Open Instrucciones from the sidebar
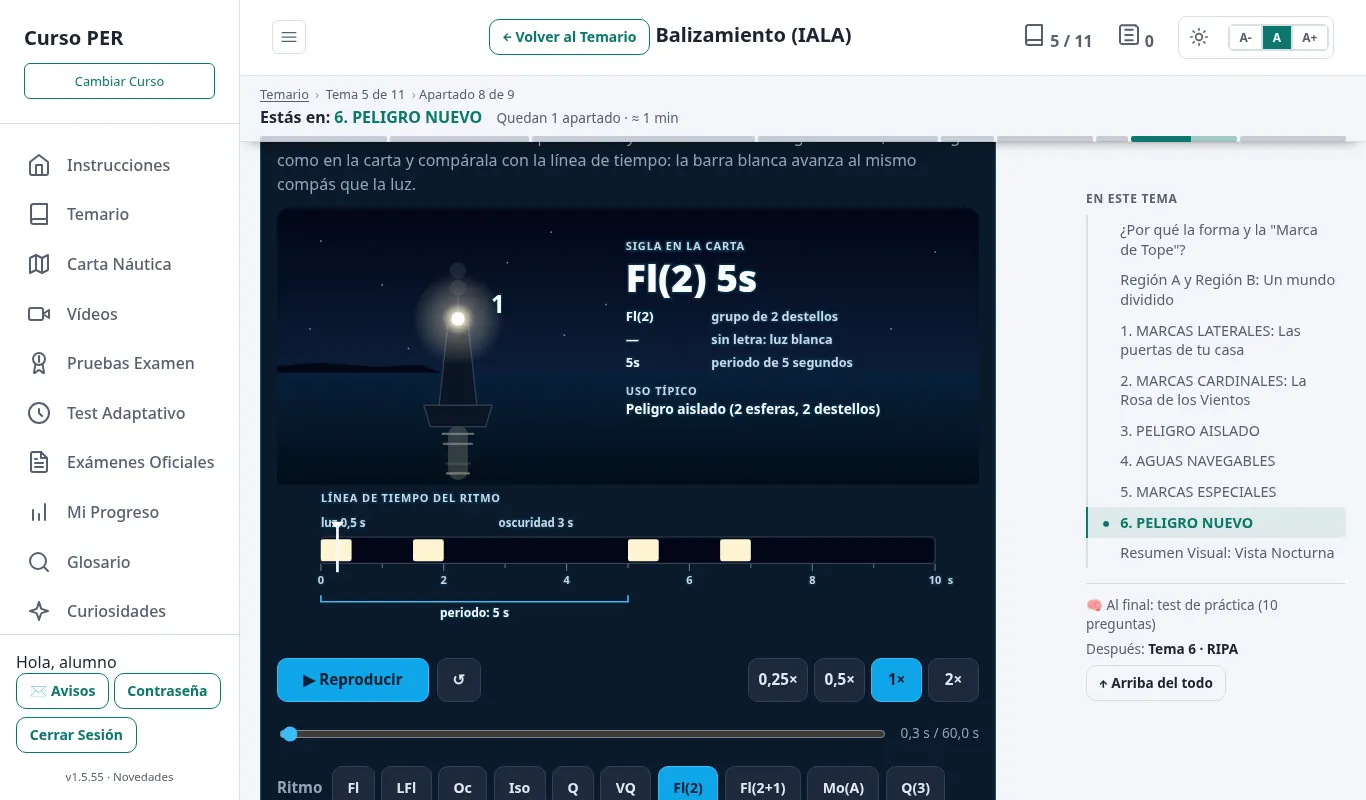 (119, 165)
